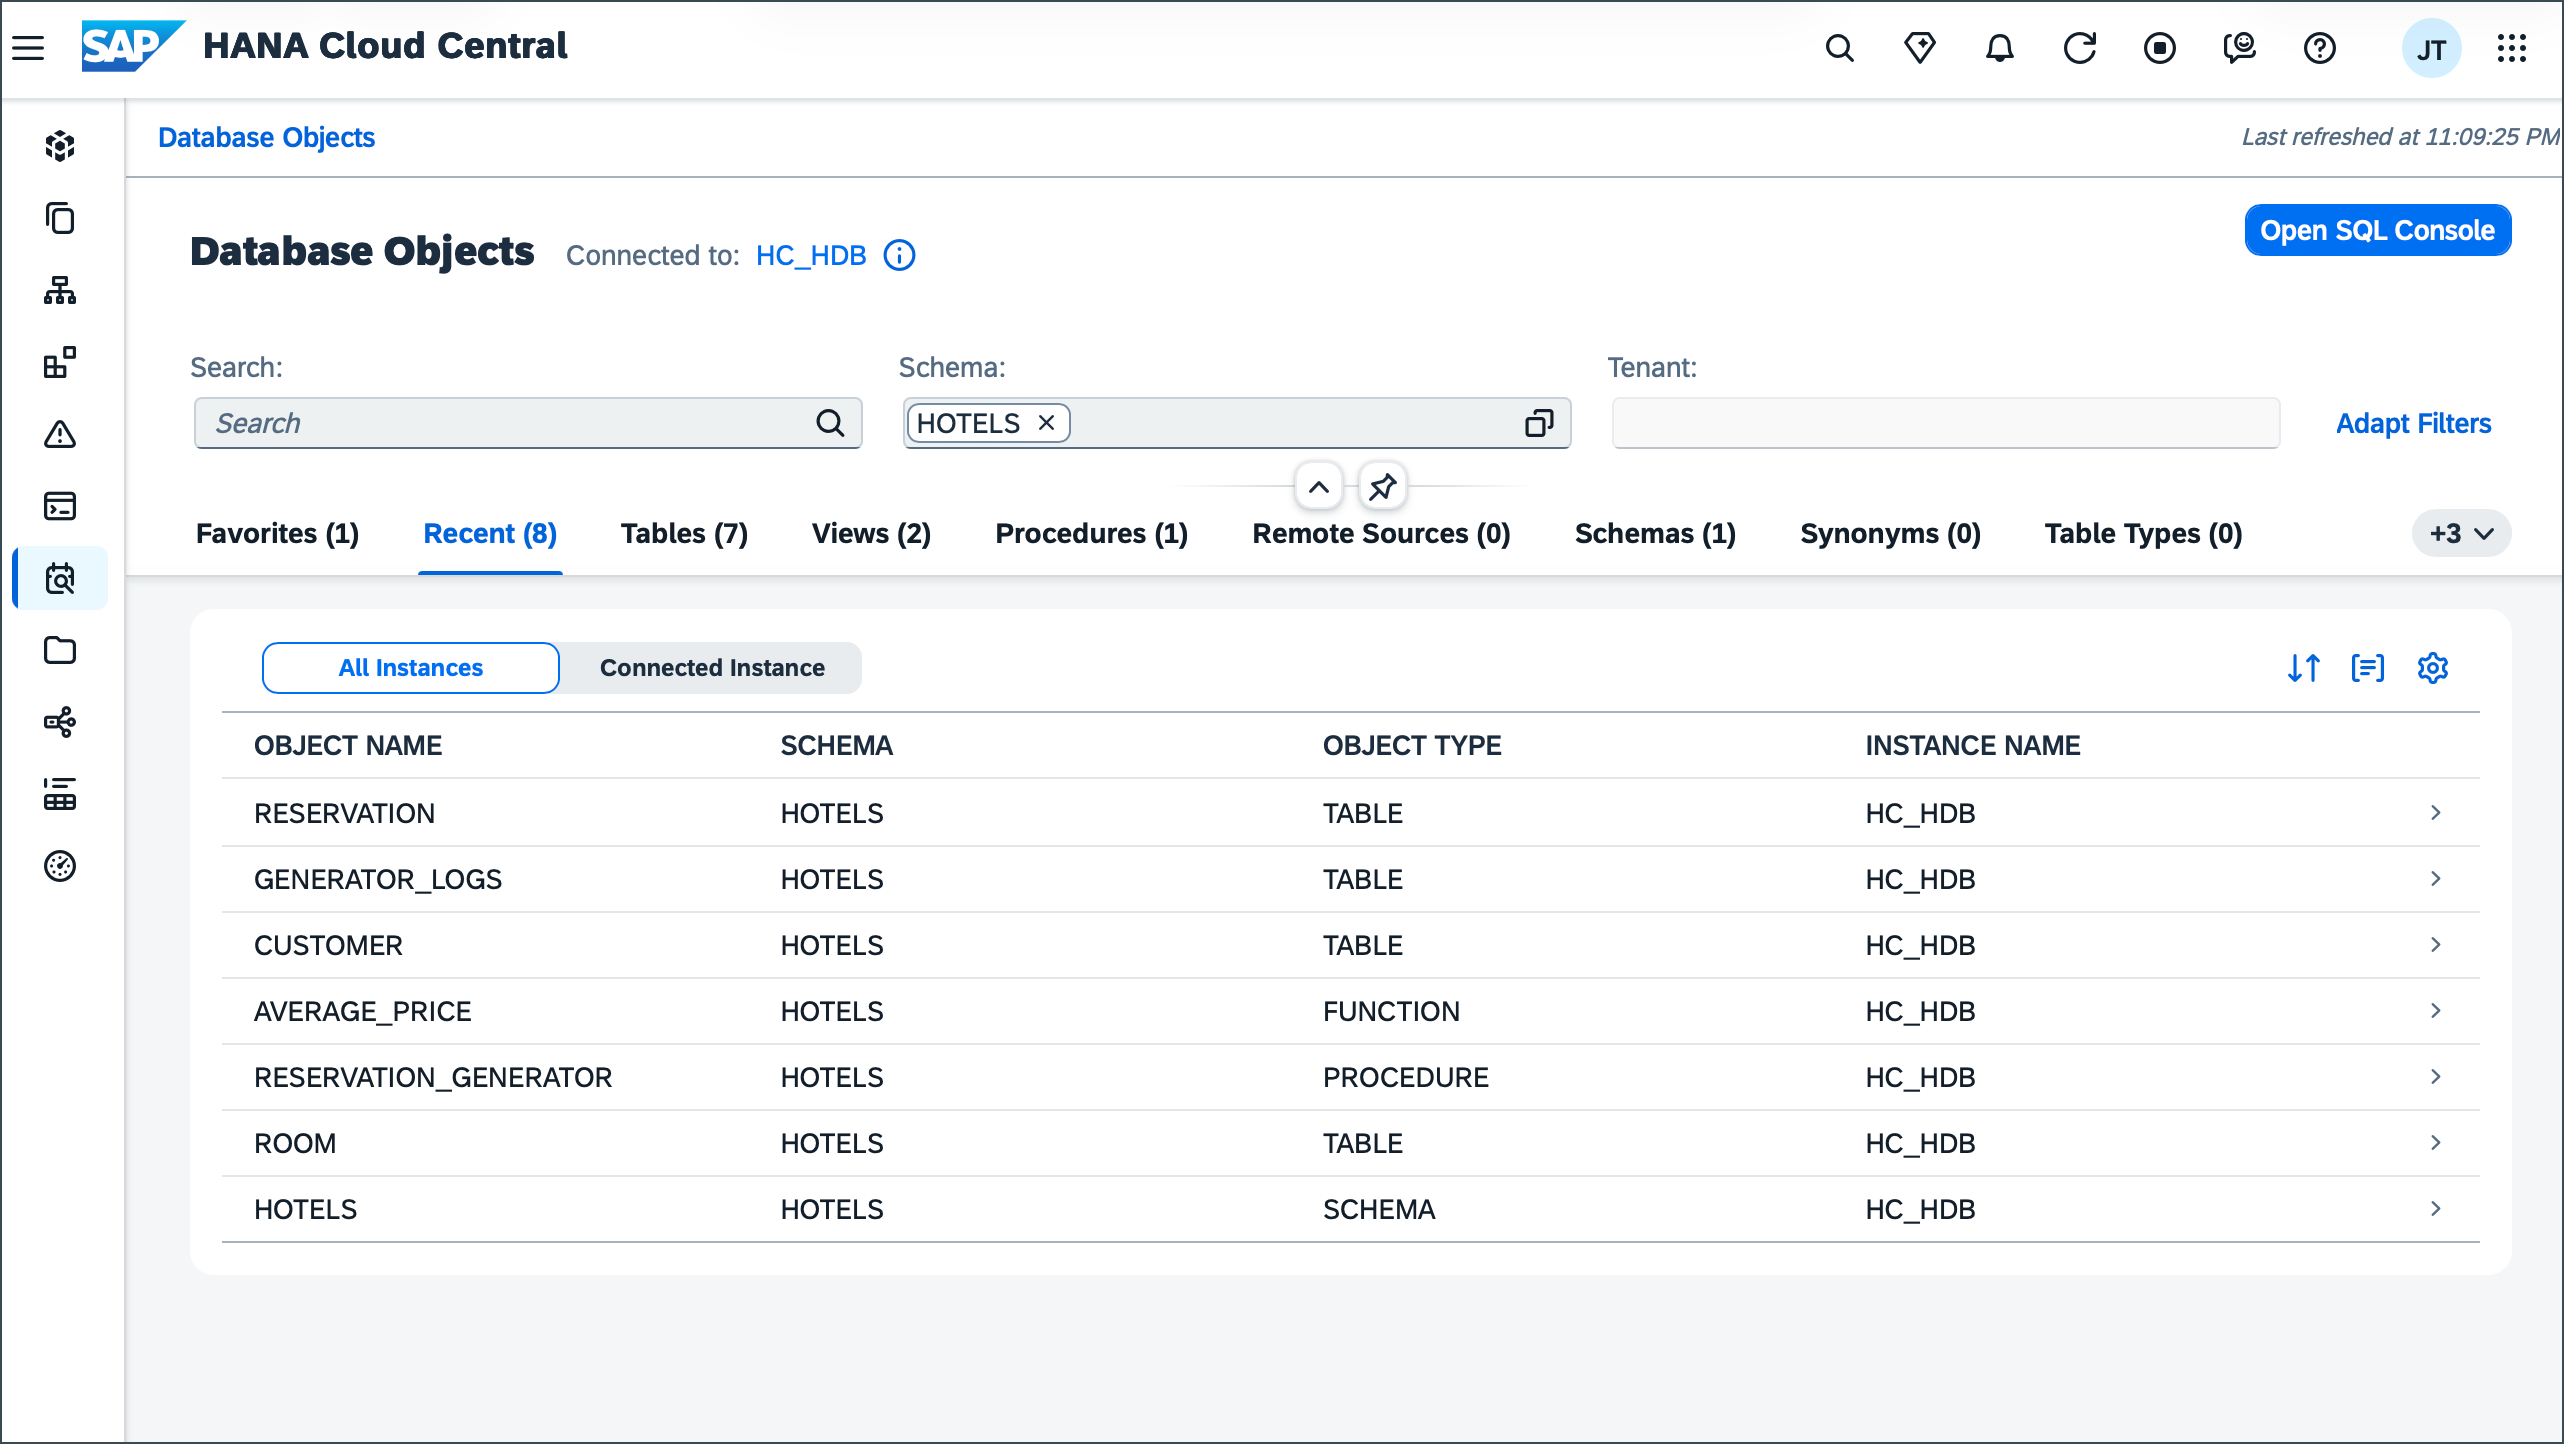Switch to Connected Instance toggle
2564x1444 pixels.
[x=712, y=668]
